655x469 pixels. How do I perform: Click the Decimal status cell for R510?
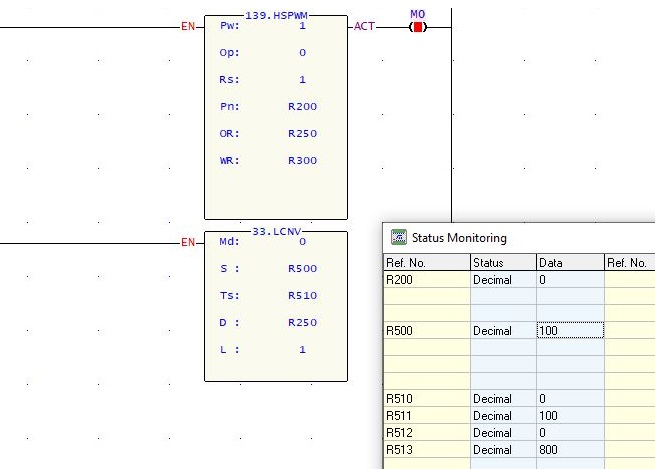pos(503,399)
